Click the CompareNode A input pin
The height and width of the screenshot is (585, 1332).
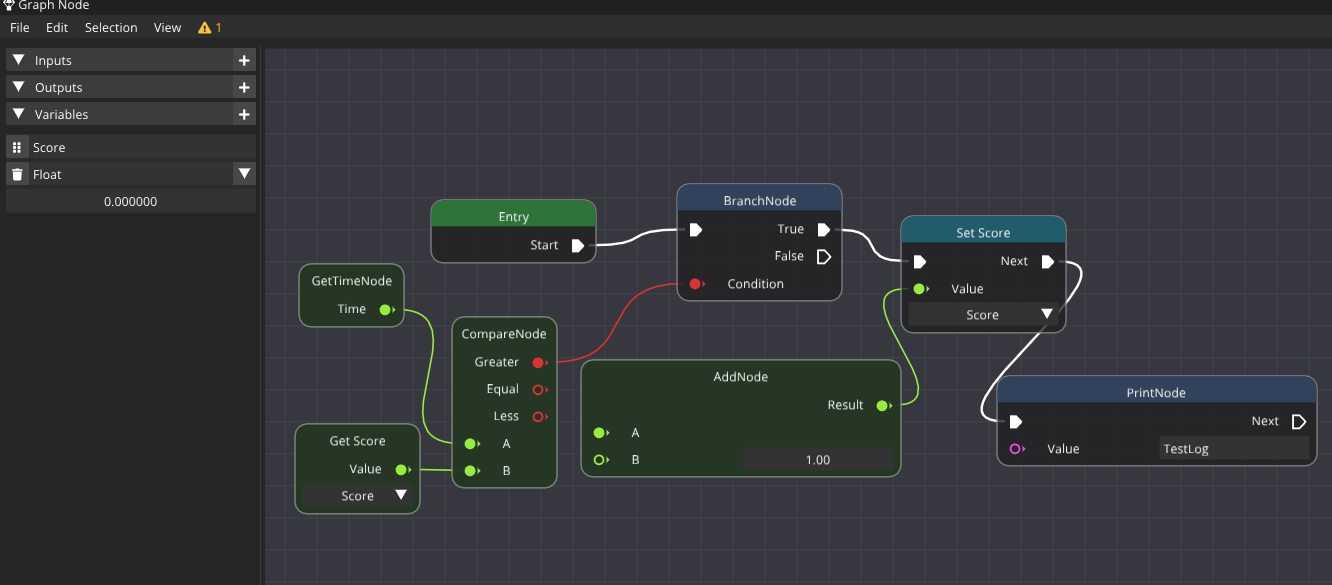click(x=471, y=444)
